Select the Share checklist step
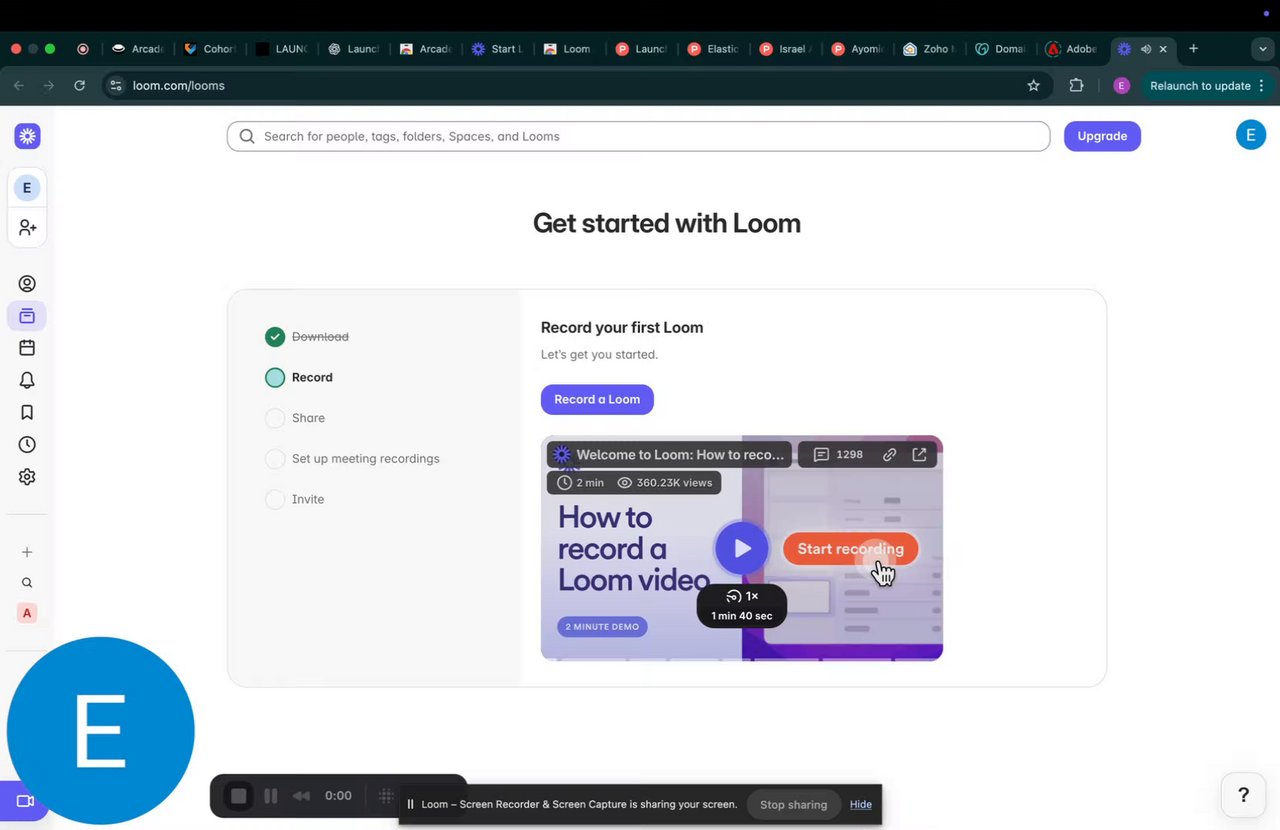The width and height of the screenshot is (1280, 830). 295,418
